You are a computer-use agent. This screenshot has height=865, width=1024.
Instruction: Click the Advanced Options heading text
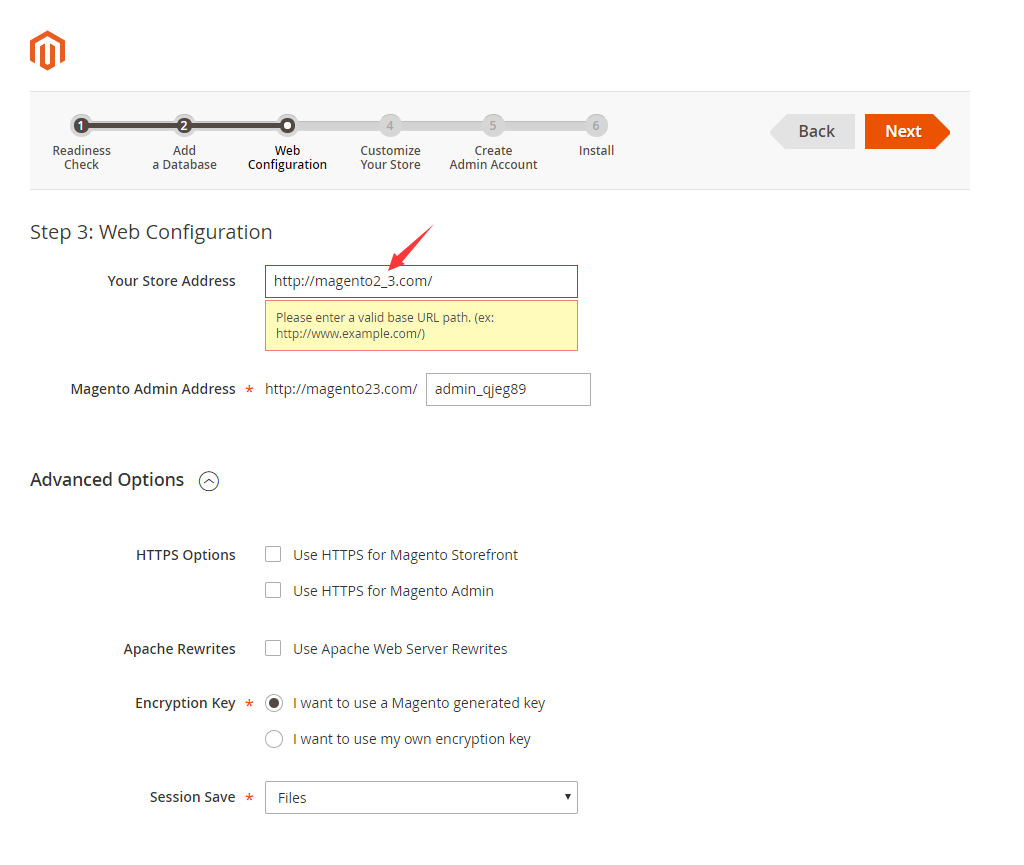click(107, 480)
